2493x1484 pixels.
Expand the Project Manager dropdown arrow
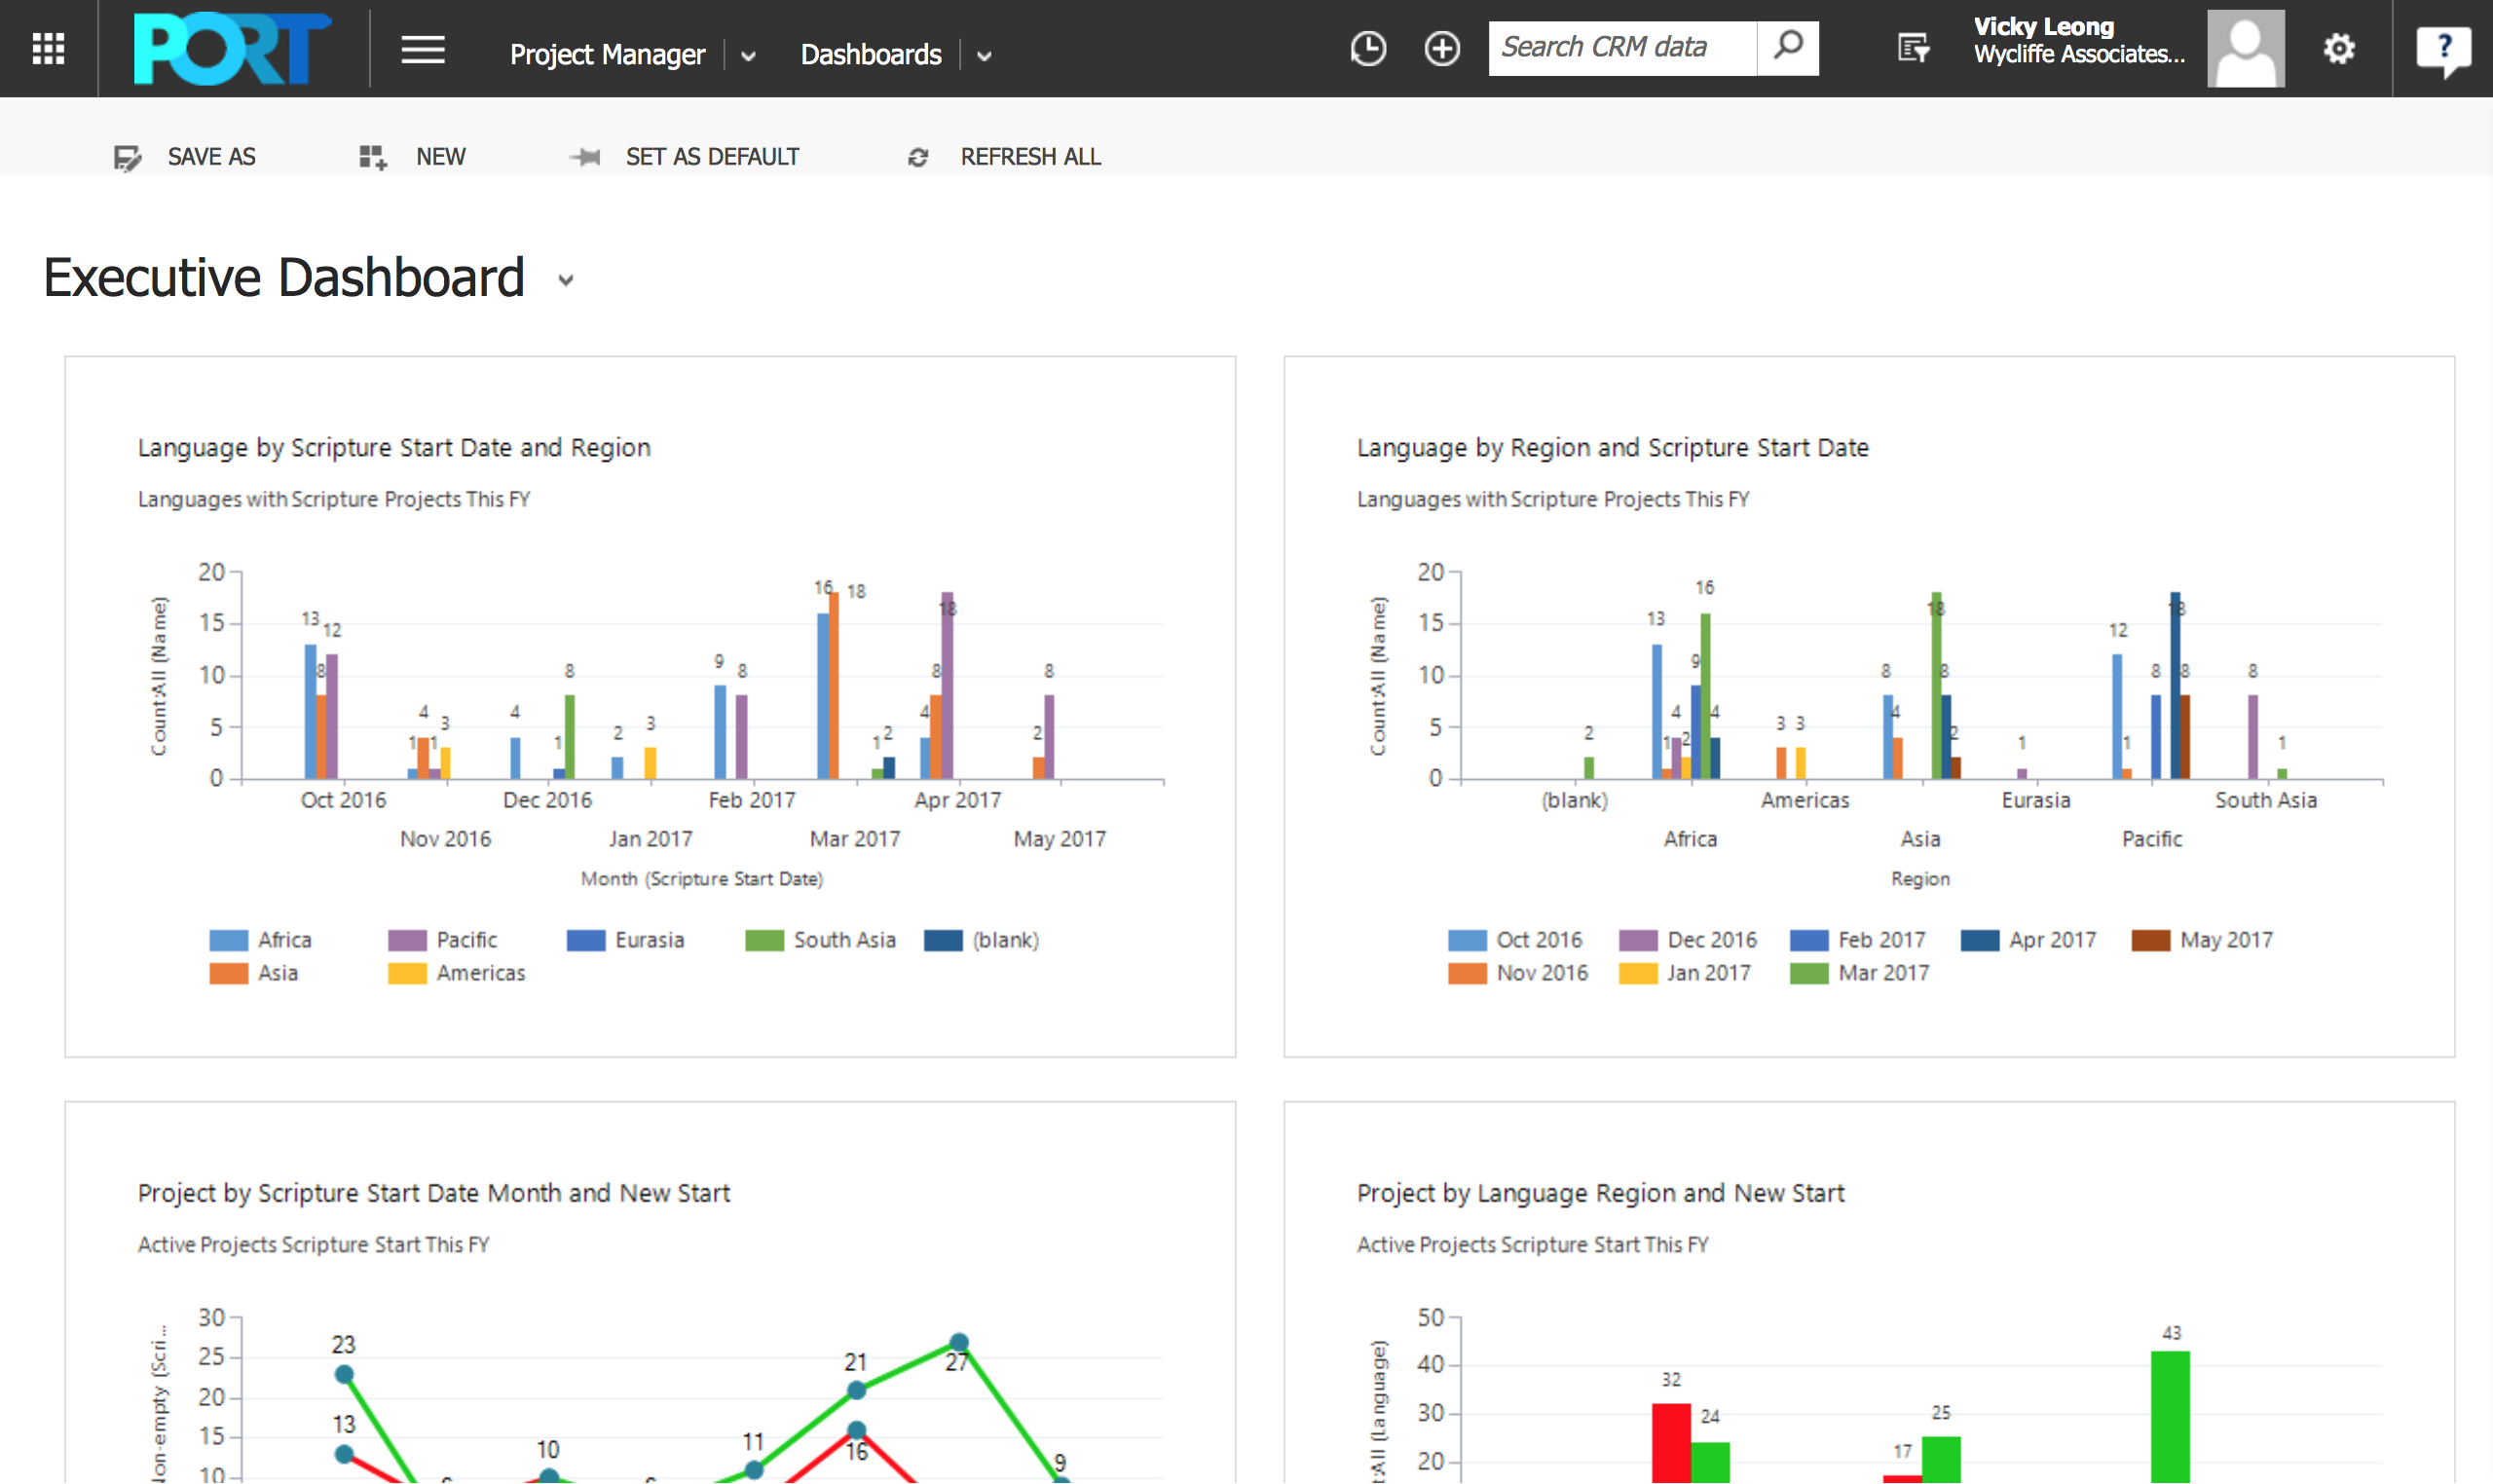point(748,56)
